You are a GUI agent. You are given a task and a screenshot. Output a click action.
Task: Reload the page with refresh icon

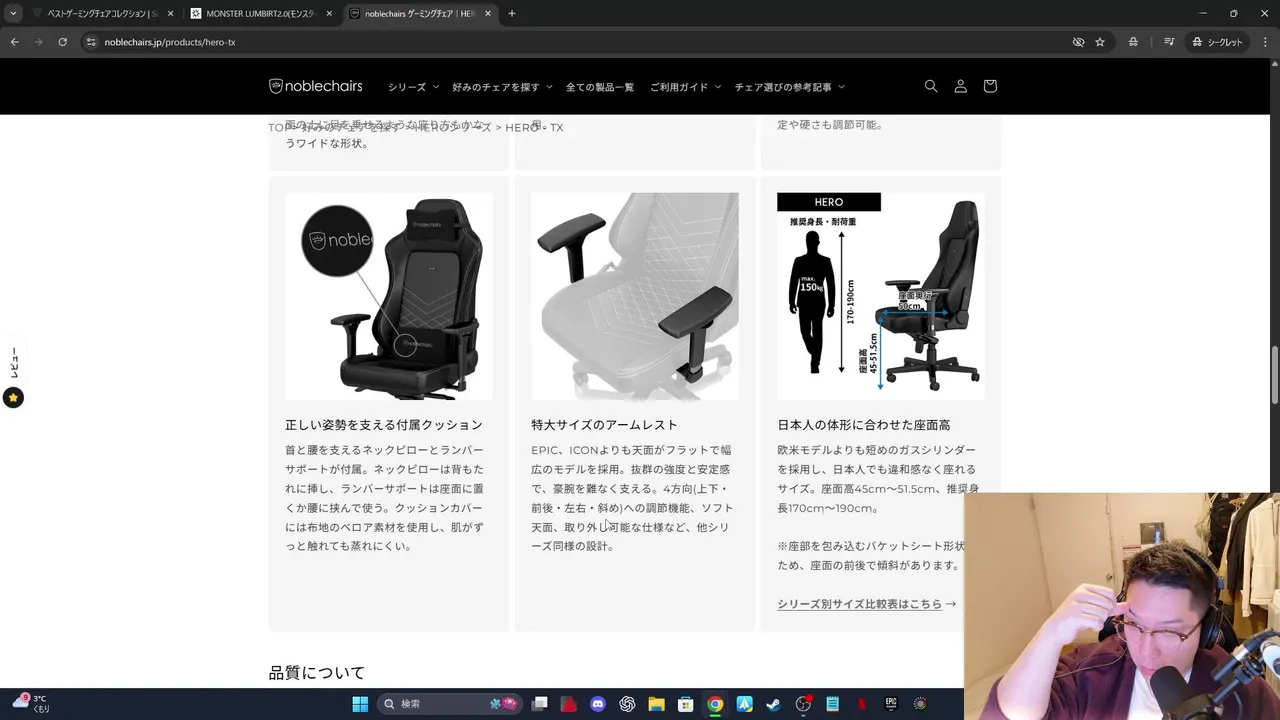coord(62,42)
